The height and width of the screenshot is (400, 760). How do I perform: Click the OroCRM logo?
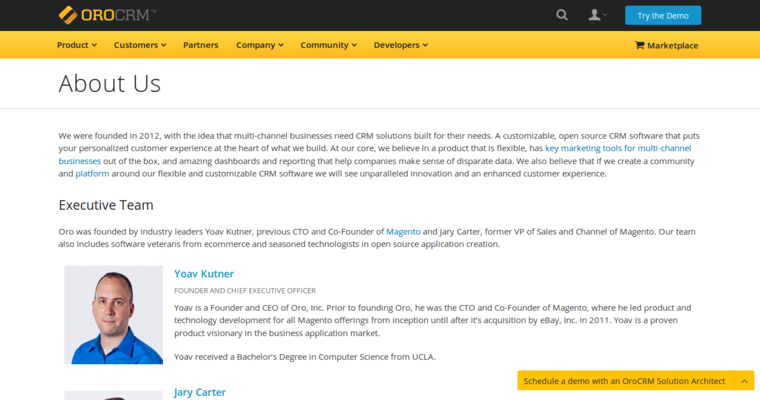click(107, 15)
